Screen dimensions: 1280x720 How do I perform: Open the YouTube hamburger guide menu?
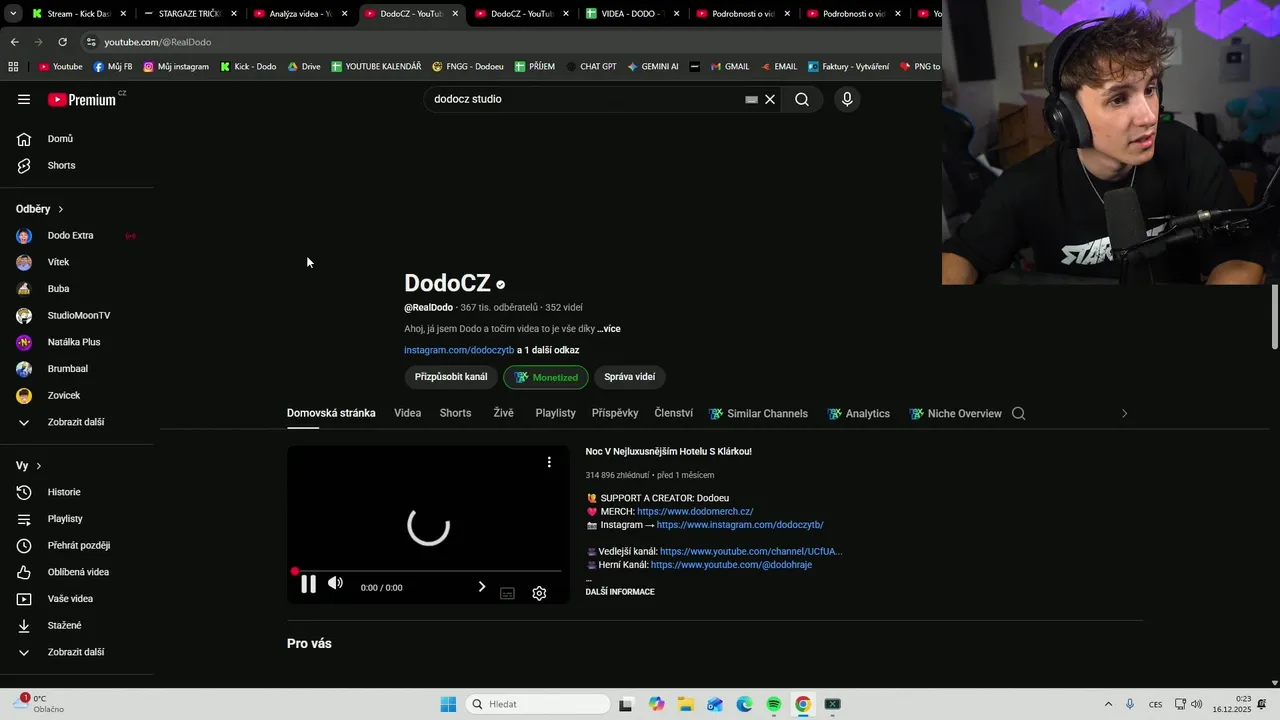click(x=24, y=99)
